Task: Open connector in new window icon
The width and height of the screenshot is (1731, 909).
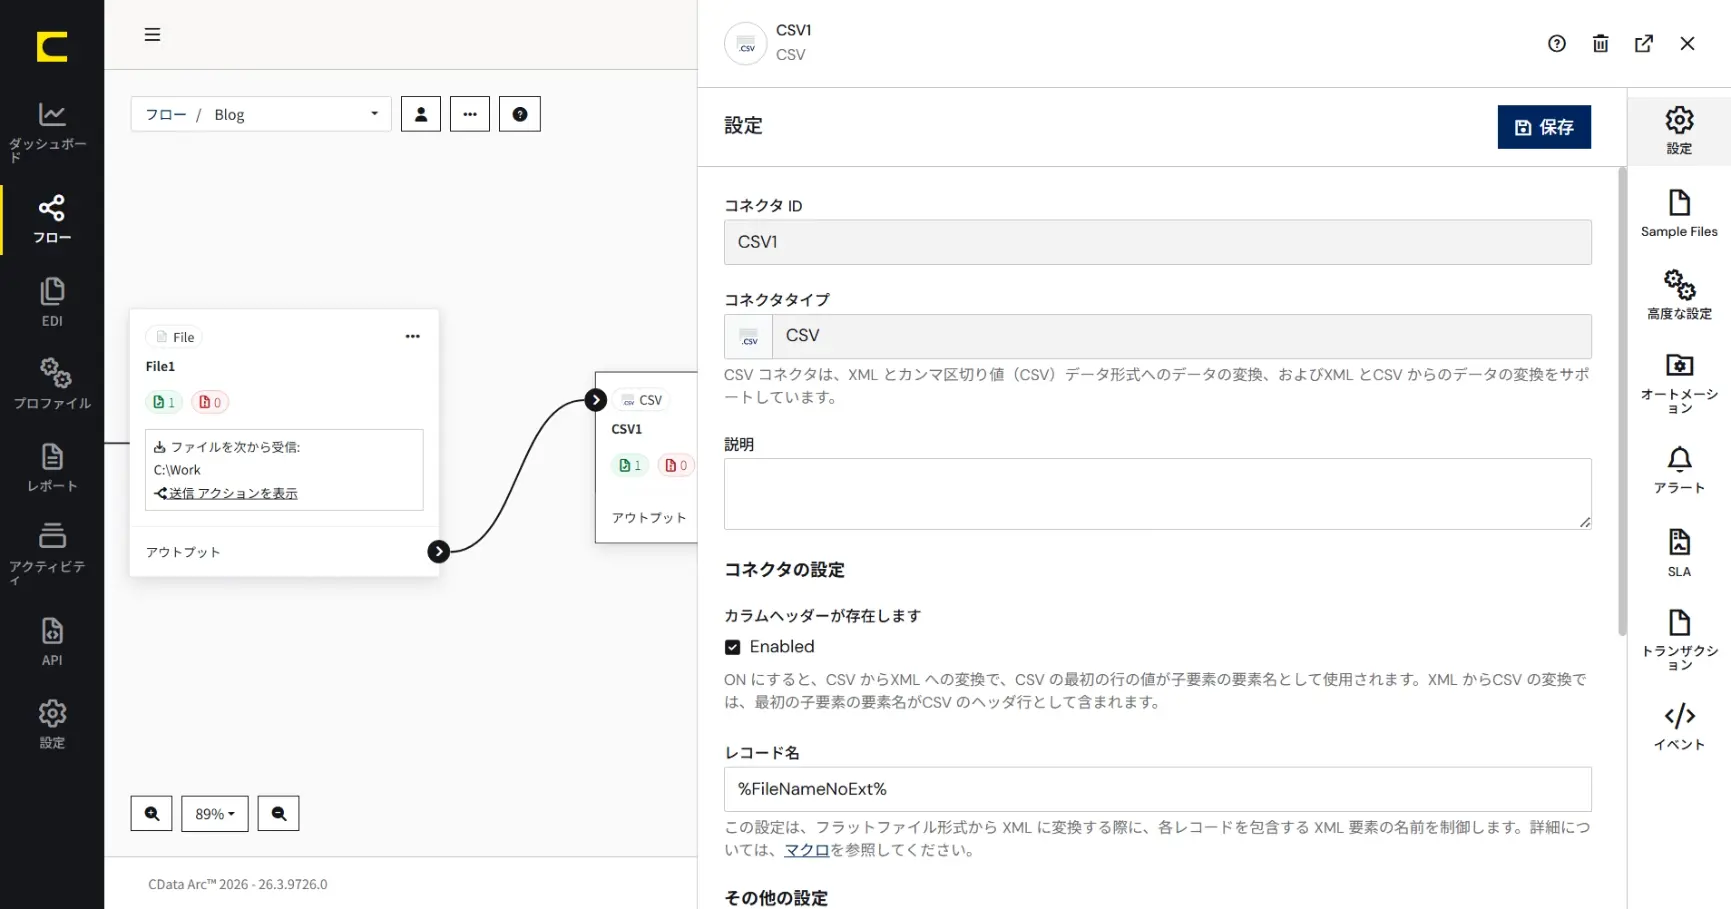Action: (1644, 44)
